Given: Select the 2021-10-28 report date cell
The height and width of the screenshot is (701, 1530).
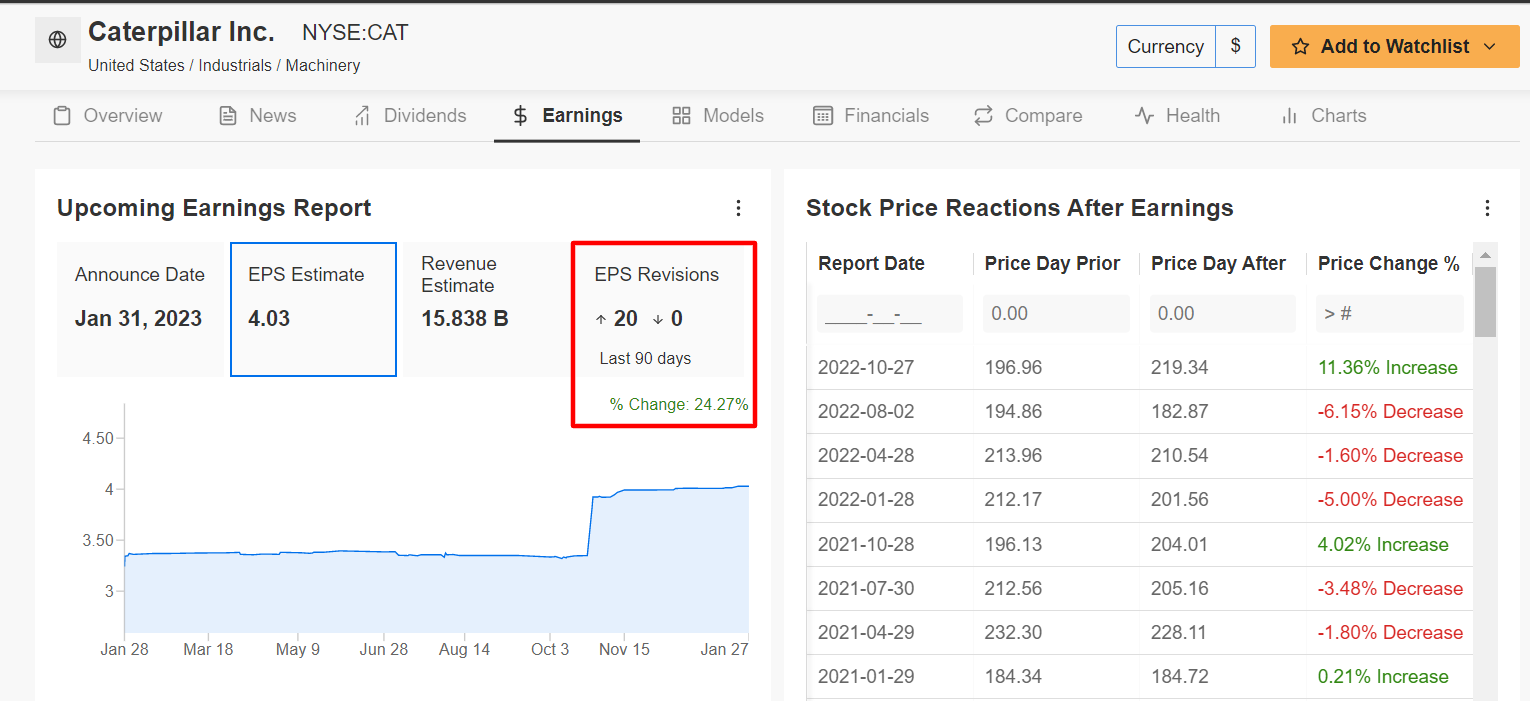Looking at the screenshot, I should (x=866, y=545).
